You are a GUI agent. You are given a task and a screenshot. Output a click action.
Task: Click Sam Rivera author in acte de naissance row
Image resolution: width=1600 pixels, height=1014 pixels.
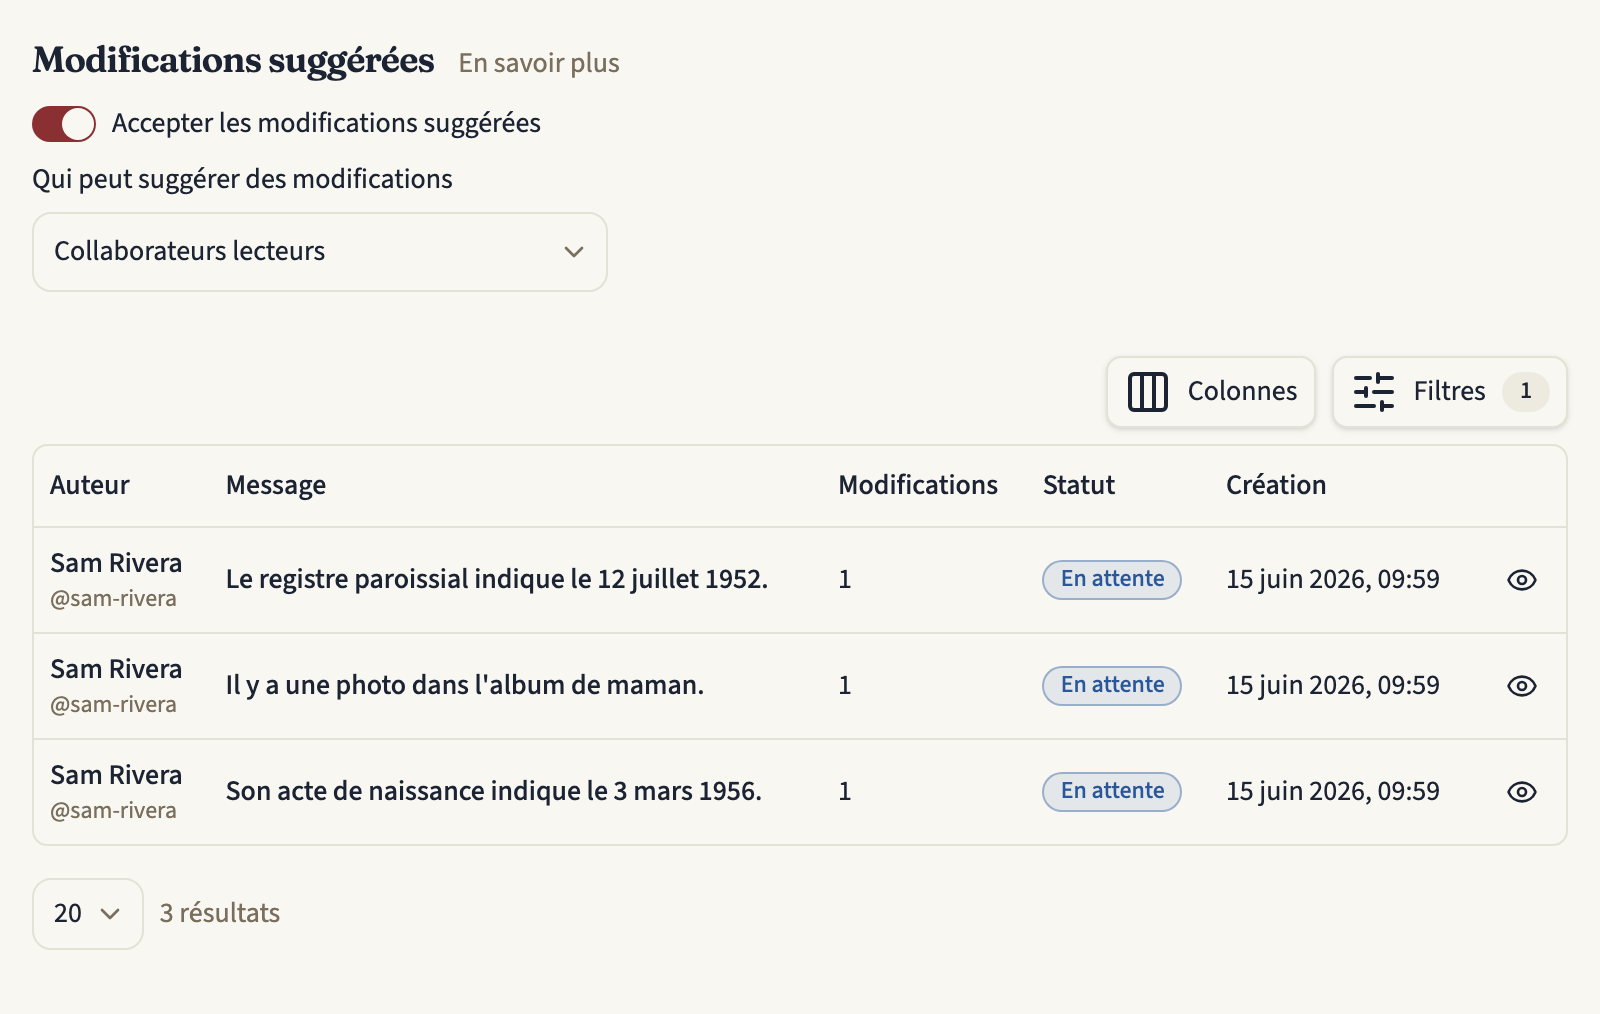click(116, 776)
